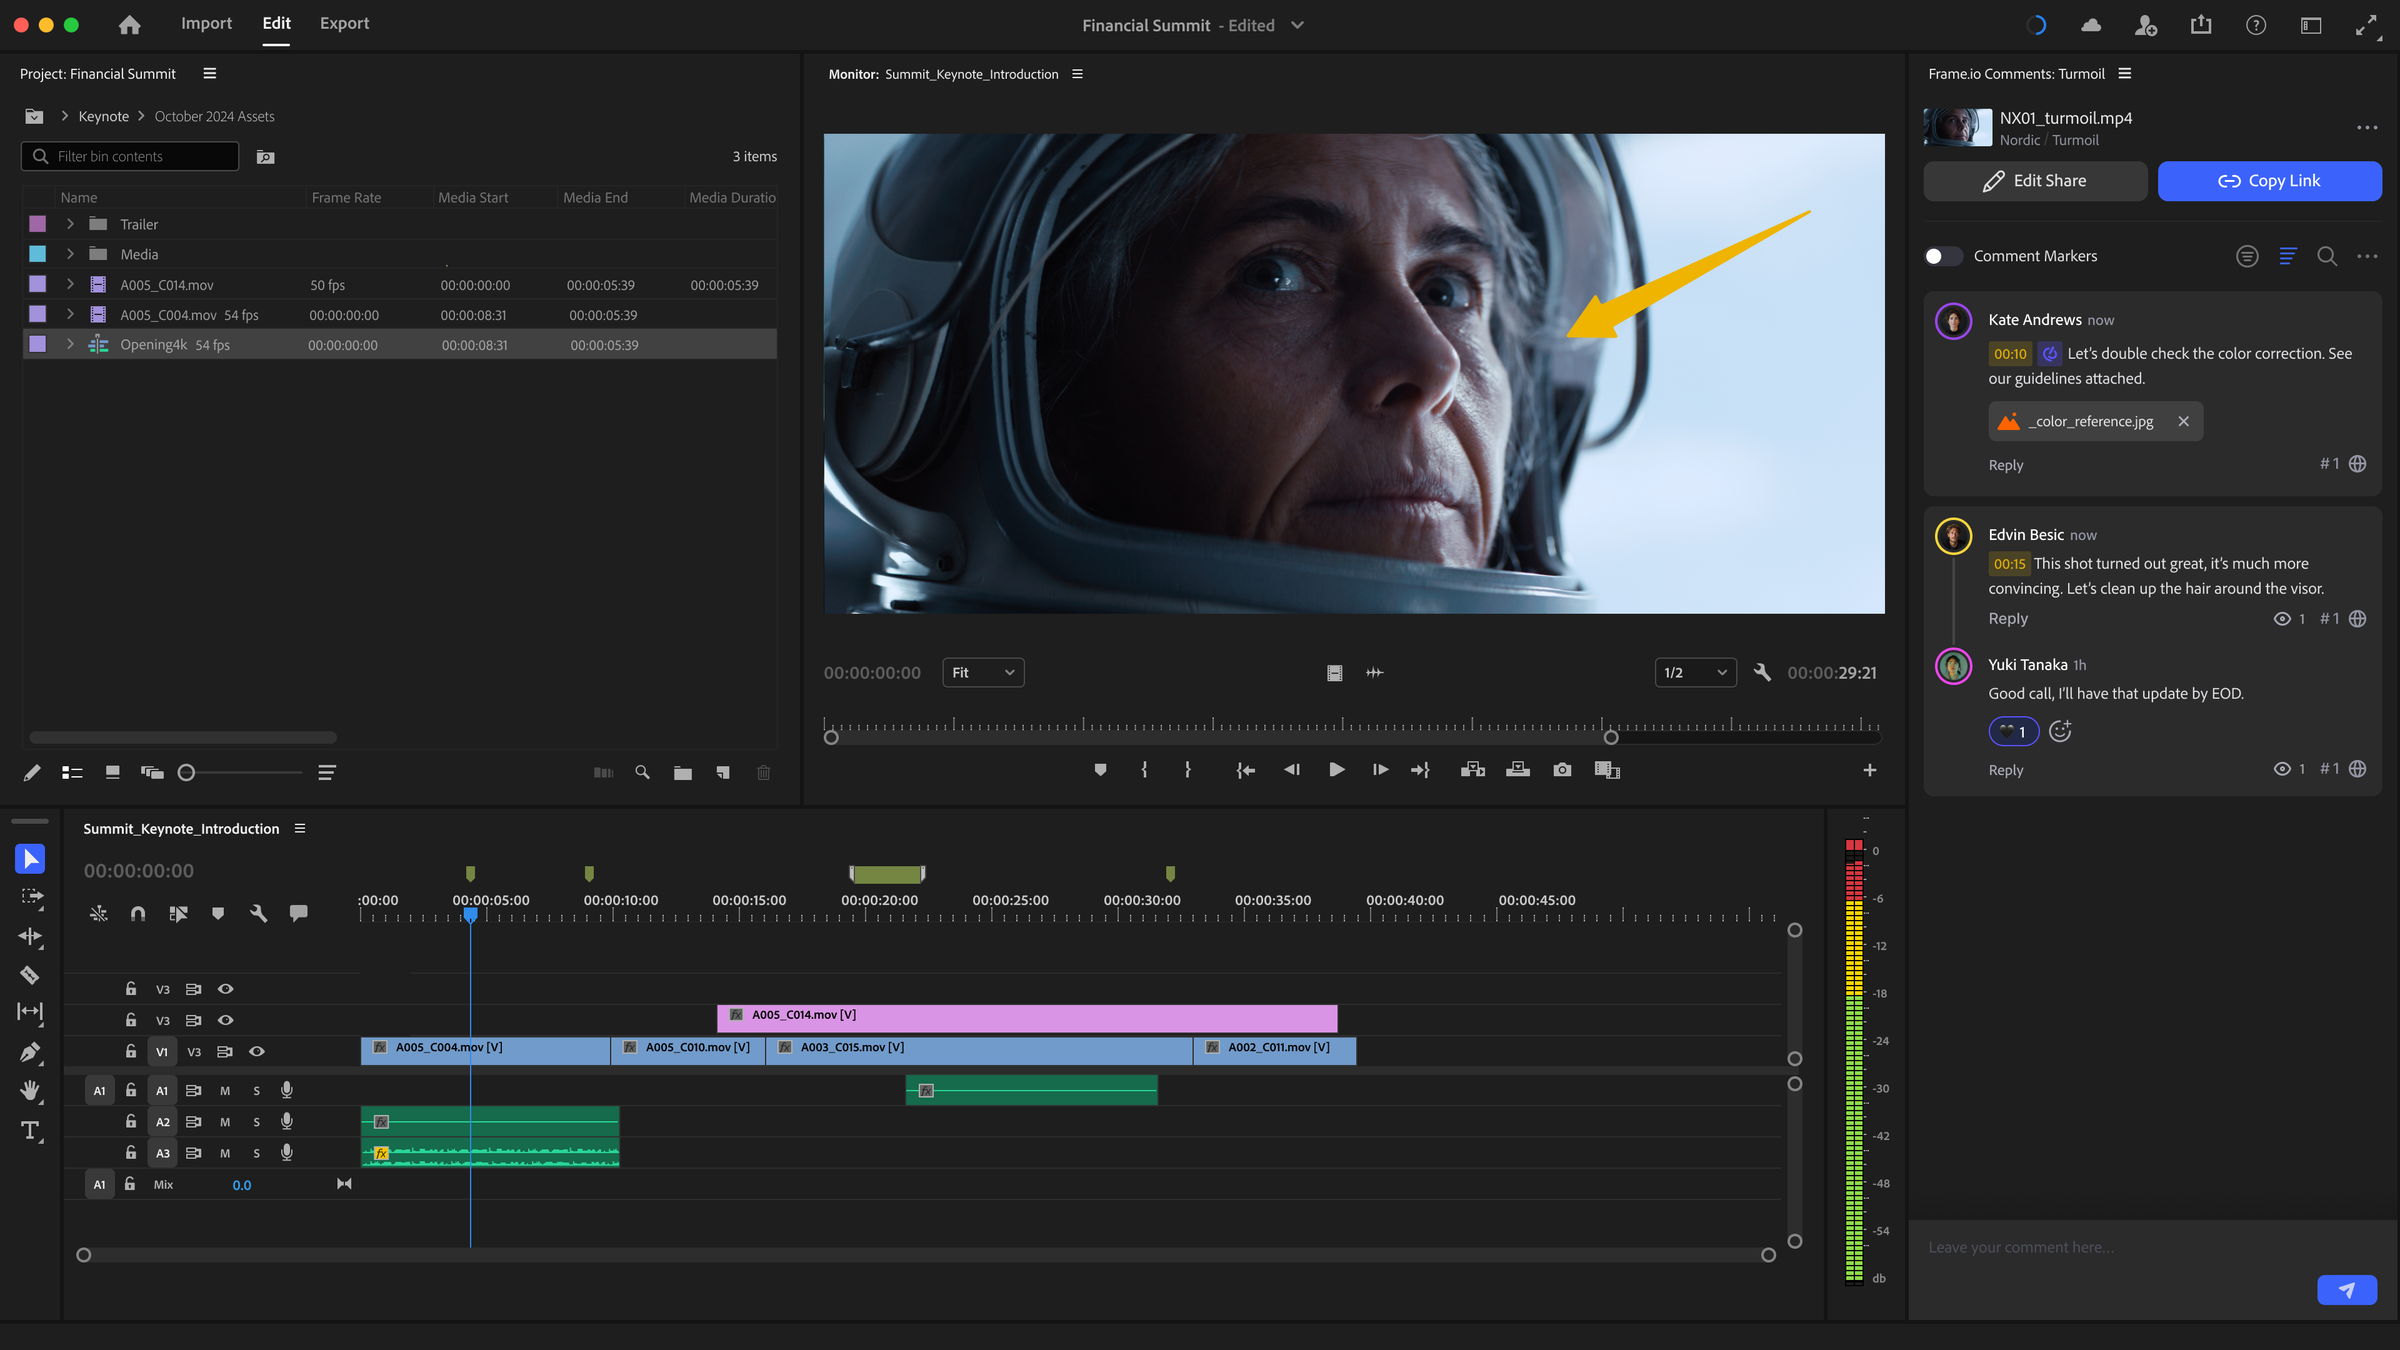Mute the A2 audio track
Viewport: 2400px width, 1350px height.
(x=225, y=1122)
